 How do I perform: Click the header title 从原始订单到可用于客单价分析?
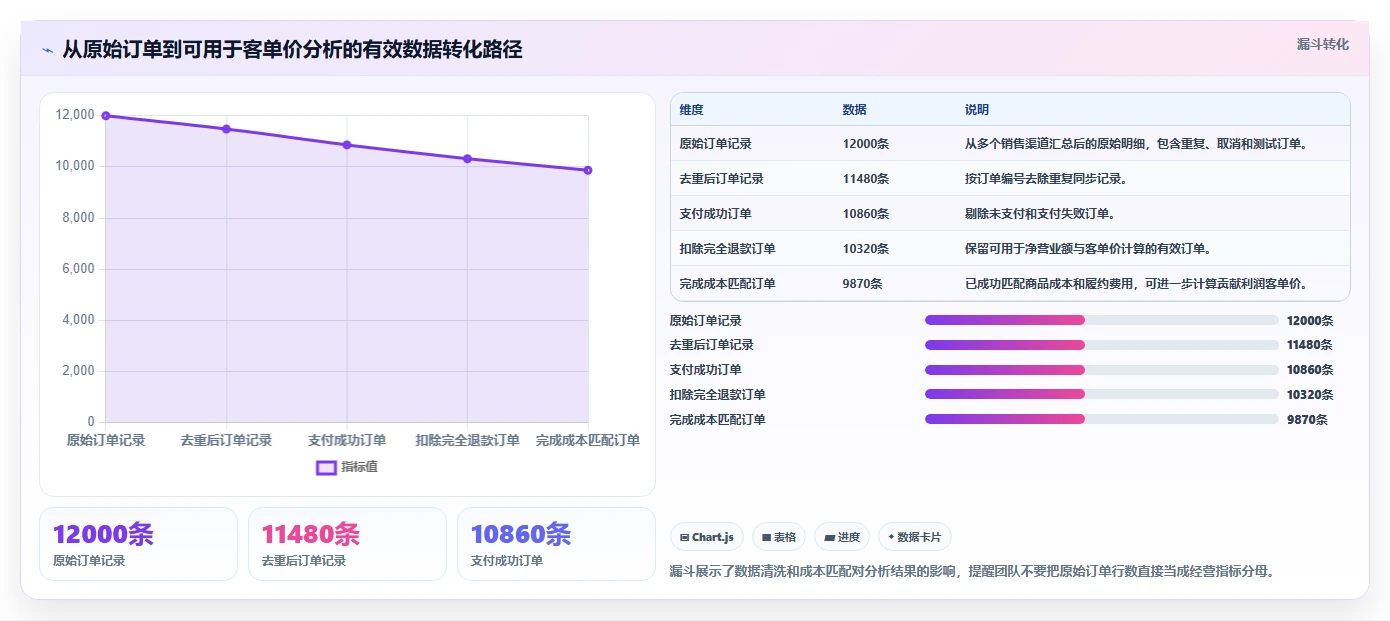click(292, 50)
